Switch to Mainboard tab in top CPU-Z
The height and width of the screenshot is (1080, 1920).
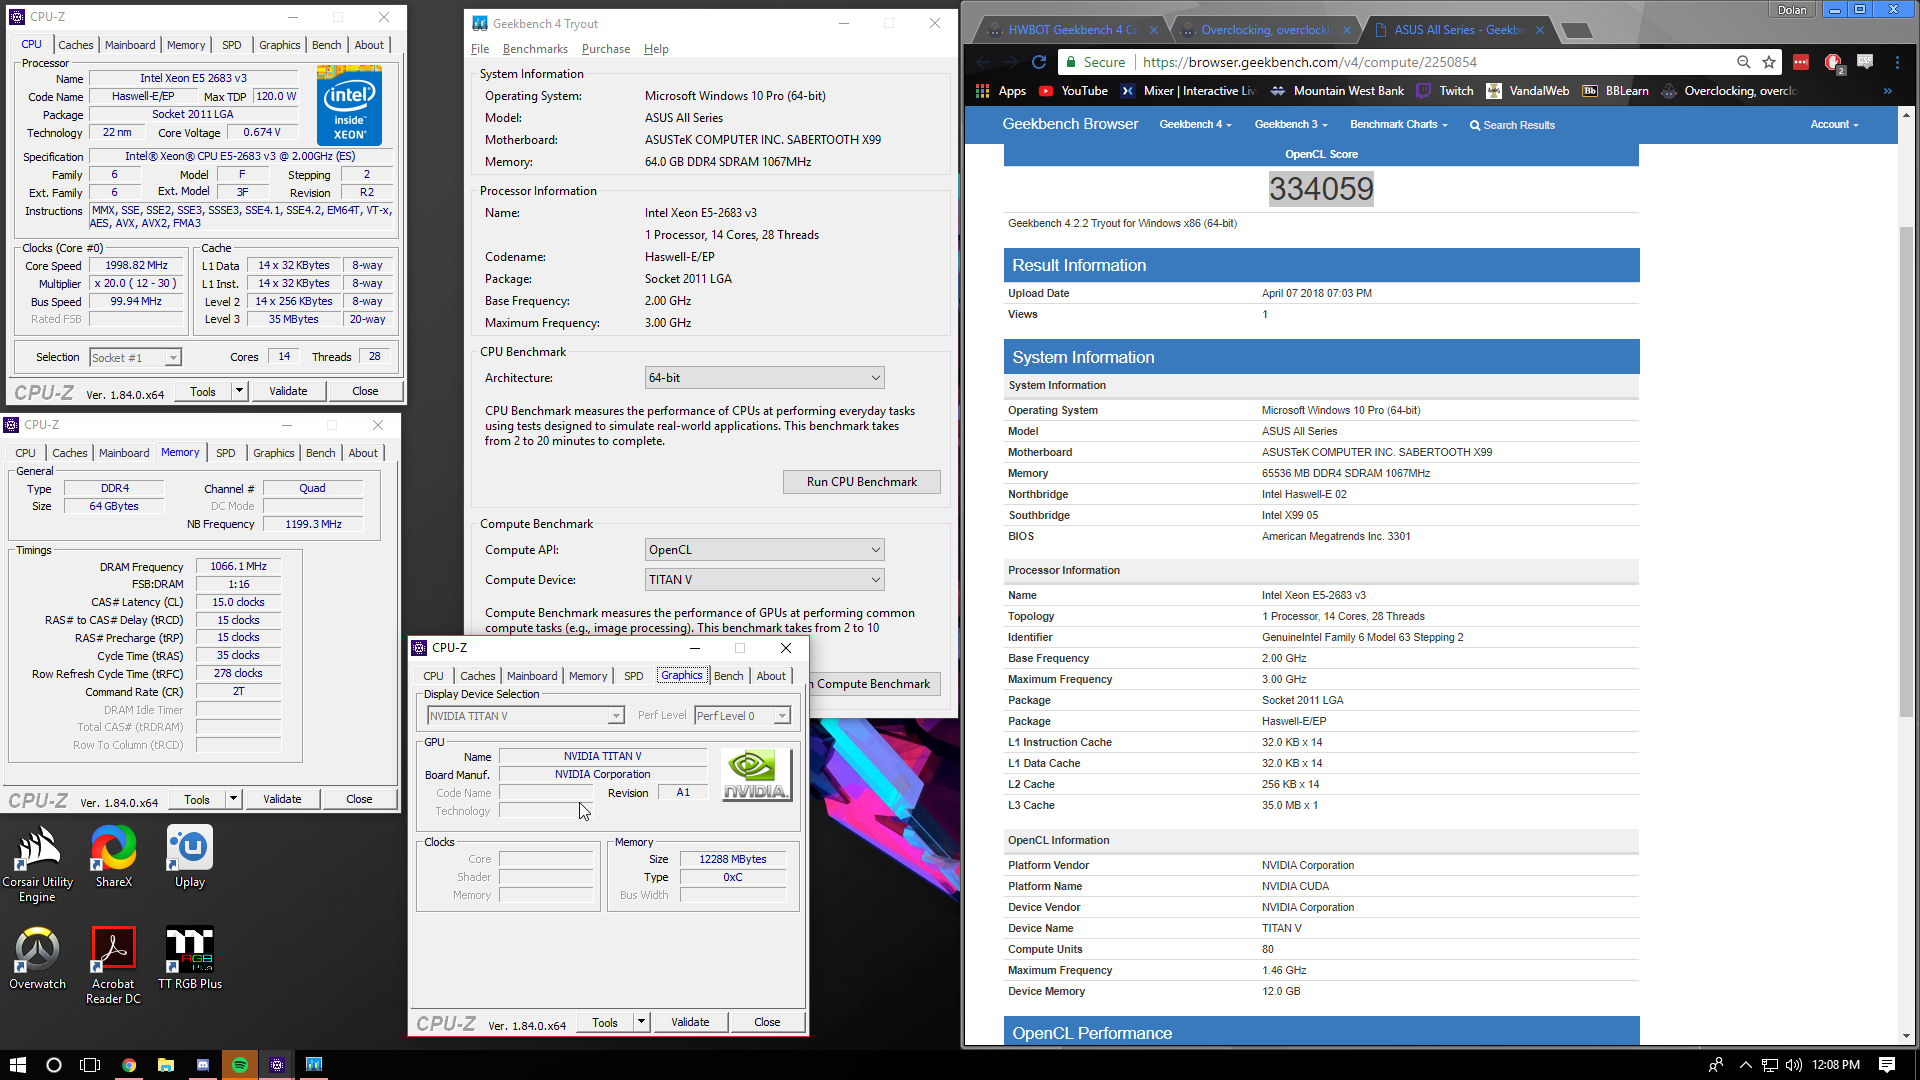(x=130, y=45)
